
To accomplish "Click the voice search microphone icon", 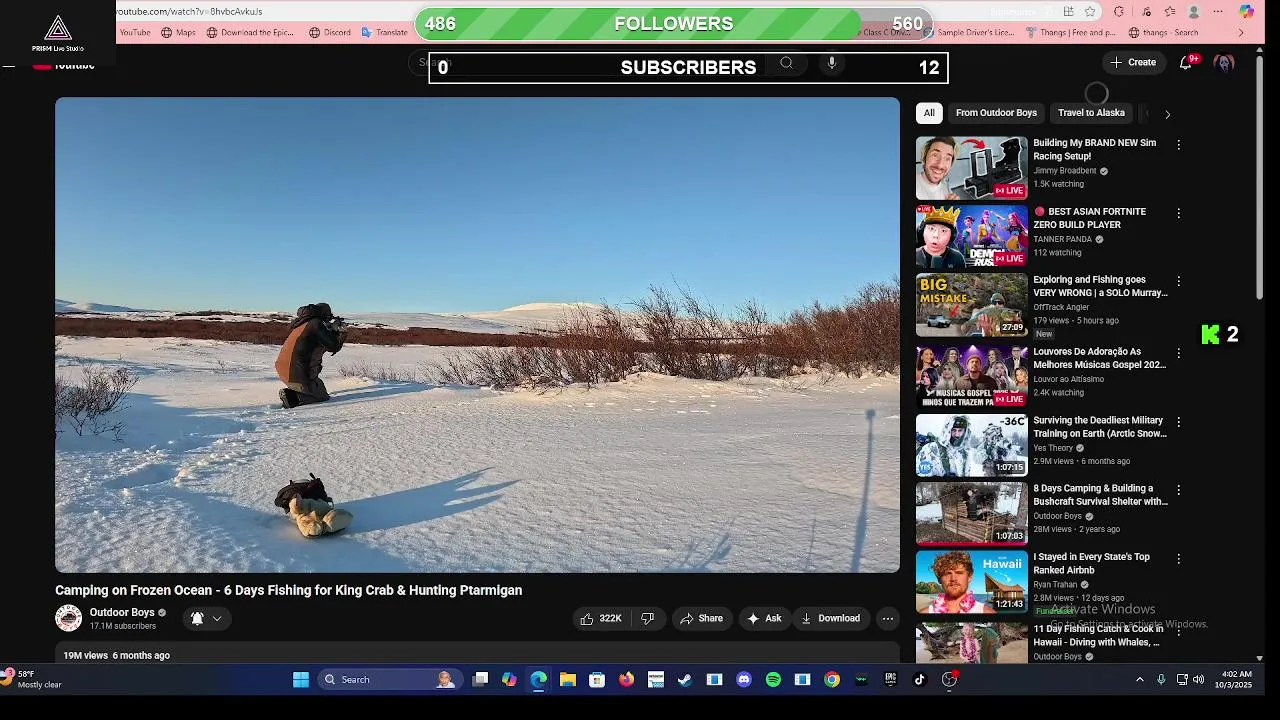I will [831, 63].
